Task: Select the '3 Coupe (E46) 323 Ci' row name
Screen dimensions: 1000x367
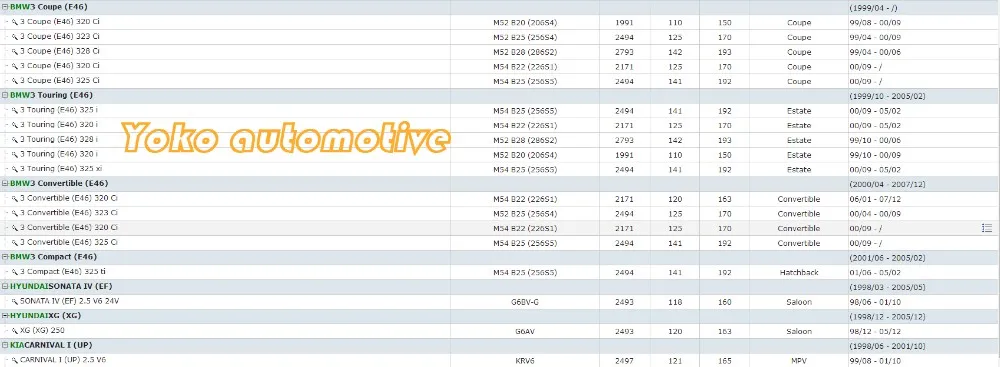Action: tap(60, 36)
